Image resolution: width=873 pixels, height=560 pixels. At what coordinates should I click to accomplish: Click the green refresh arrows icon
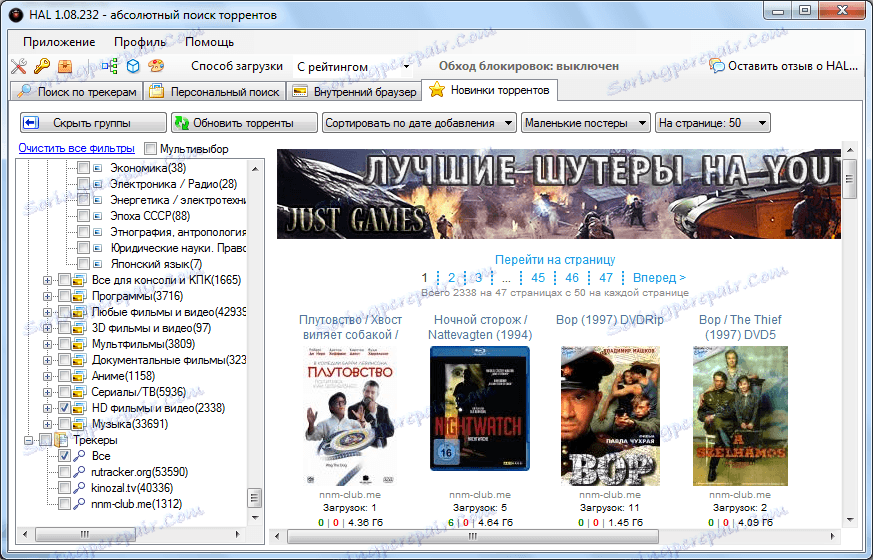pyautogui.click(x=182, y=123)
